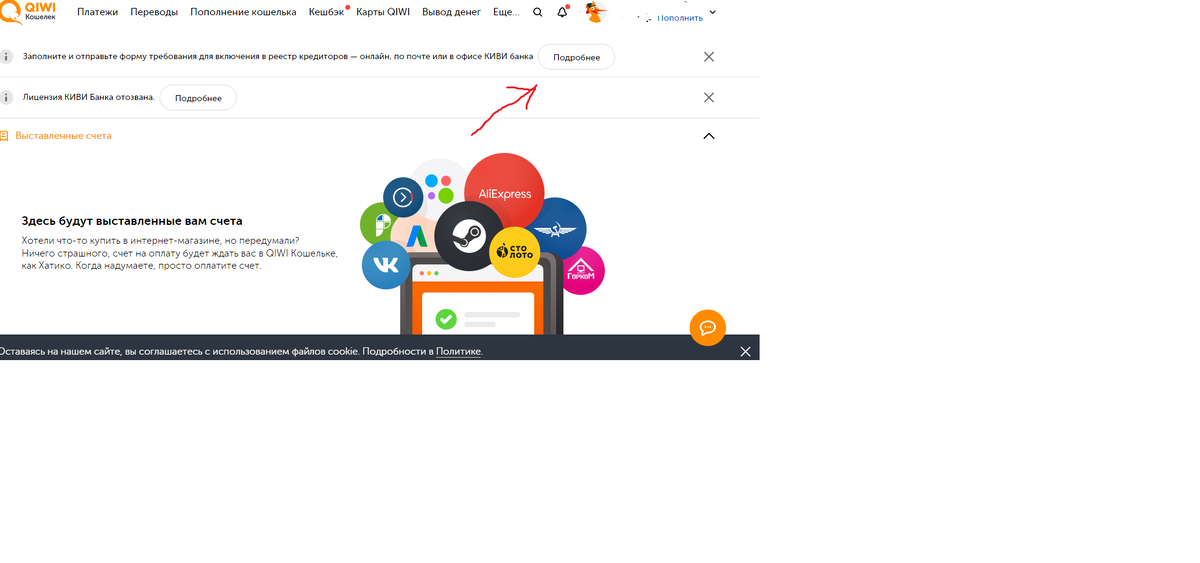The image size is (1200, 563).
Task: Click the AliExpress red circle
Action: pos(504,193)
